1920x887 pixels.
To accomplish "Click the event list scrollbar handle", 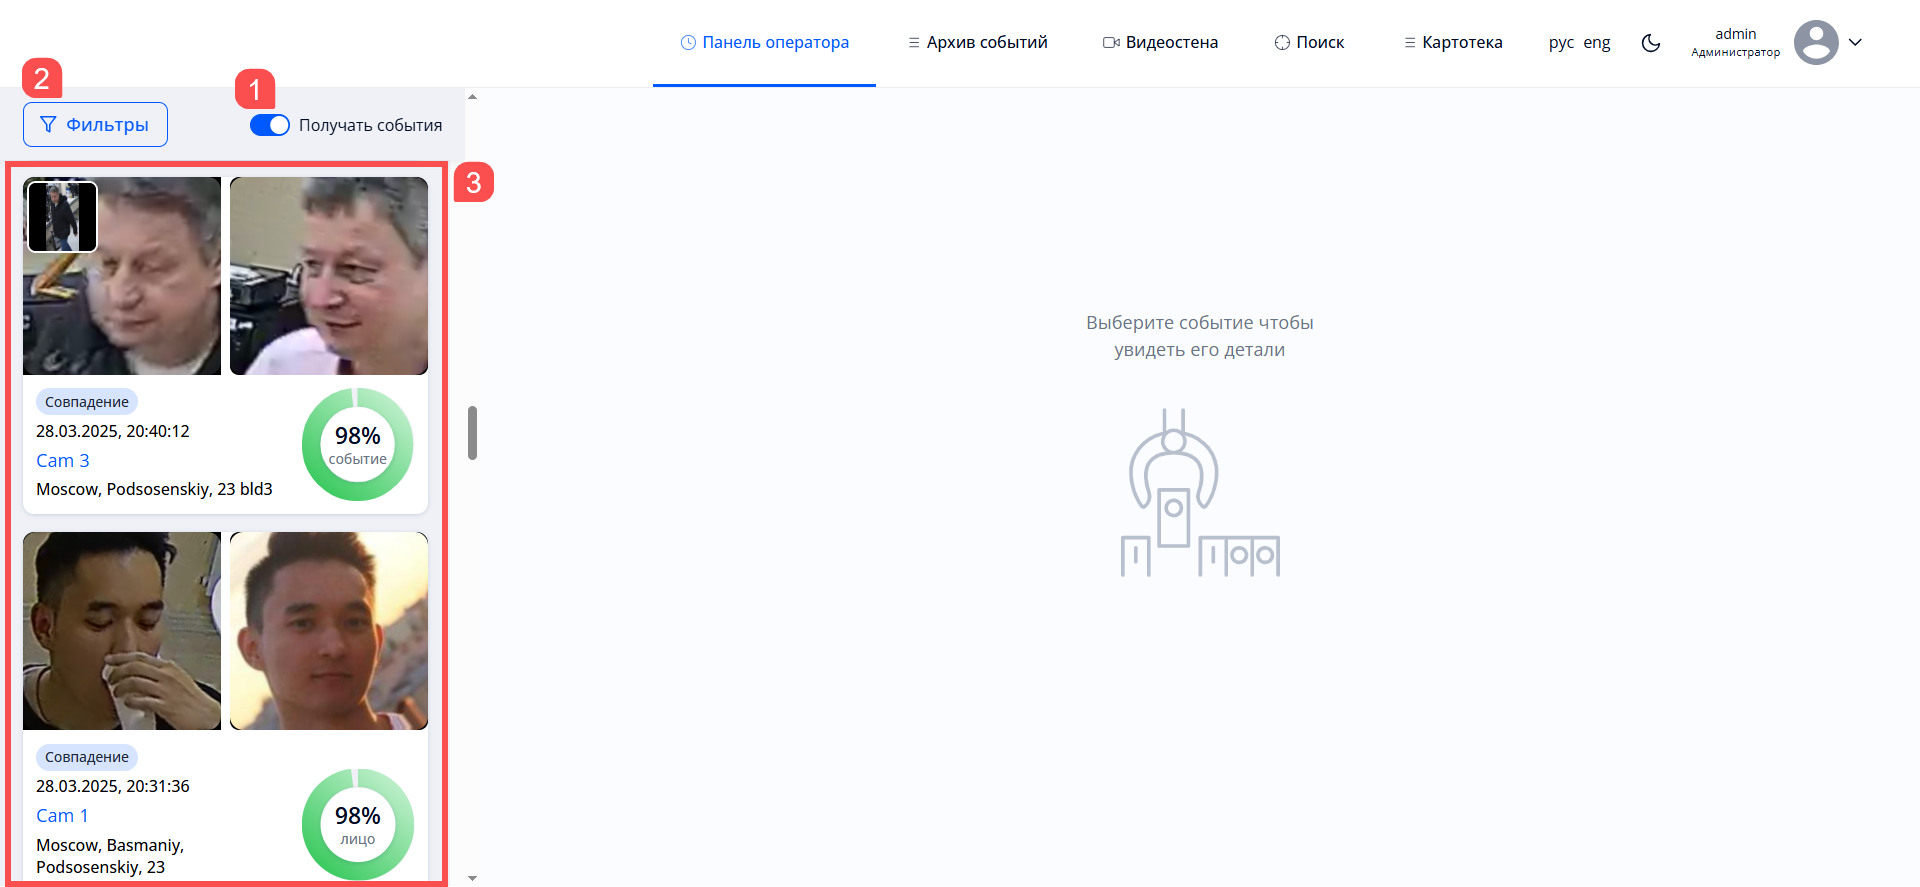I will (x=472, y=433).
